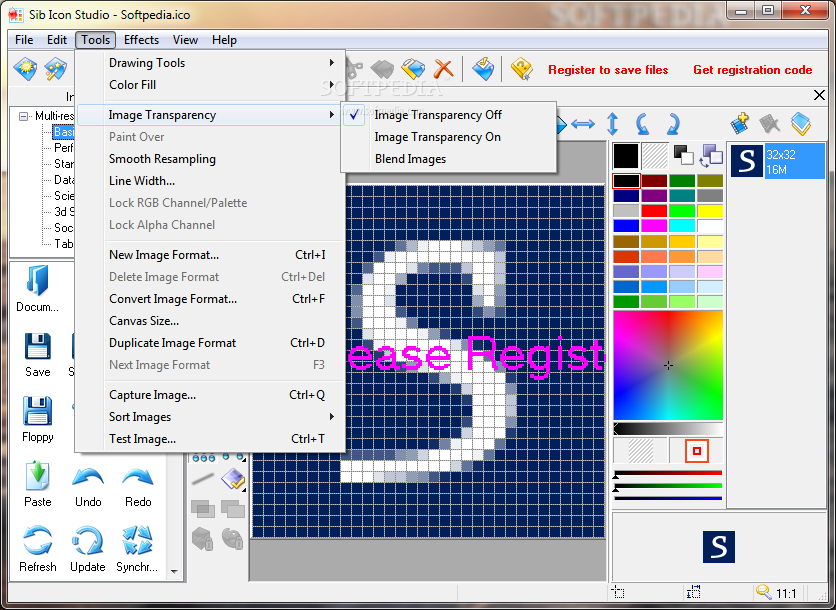Click the Synchr... icon
836x610 pixels.
(137, 541)
